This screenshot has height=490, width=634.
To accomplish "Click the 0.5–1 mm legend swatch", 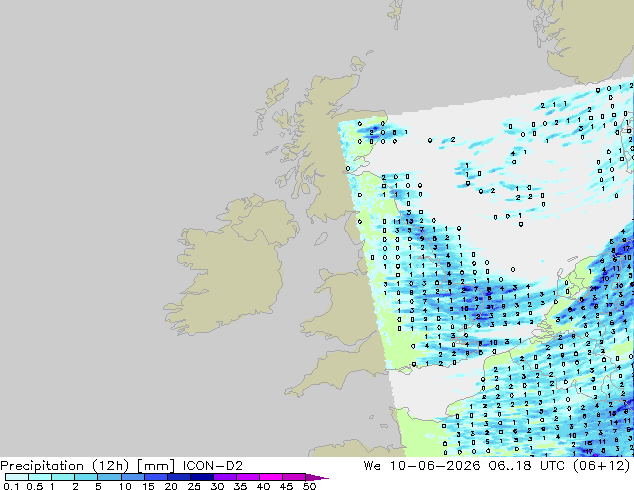I will 40,477.
